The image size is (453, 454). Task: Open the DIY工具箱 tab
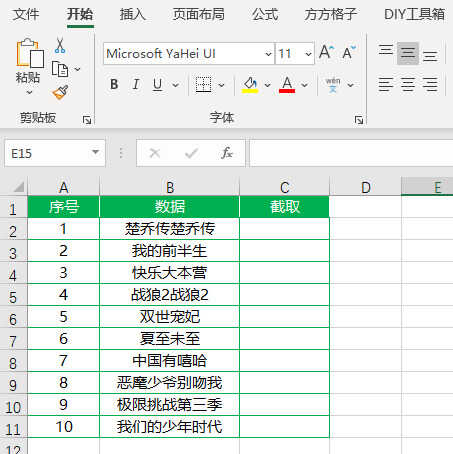pos(414,14)
